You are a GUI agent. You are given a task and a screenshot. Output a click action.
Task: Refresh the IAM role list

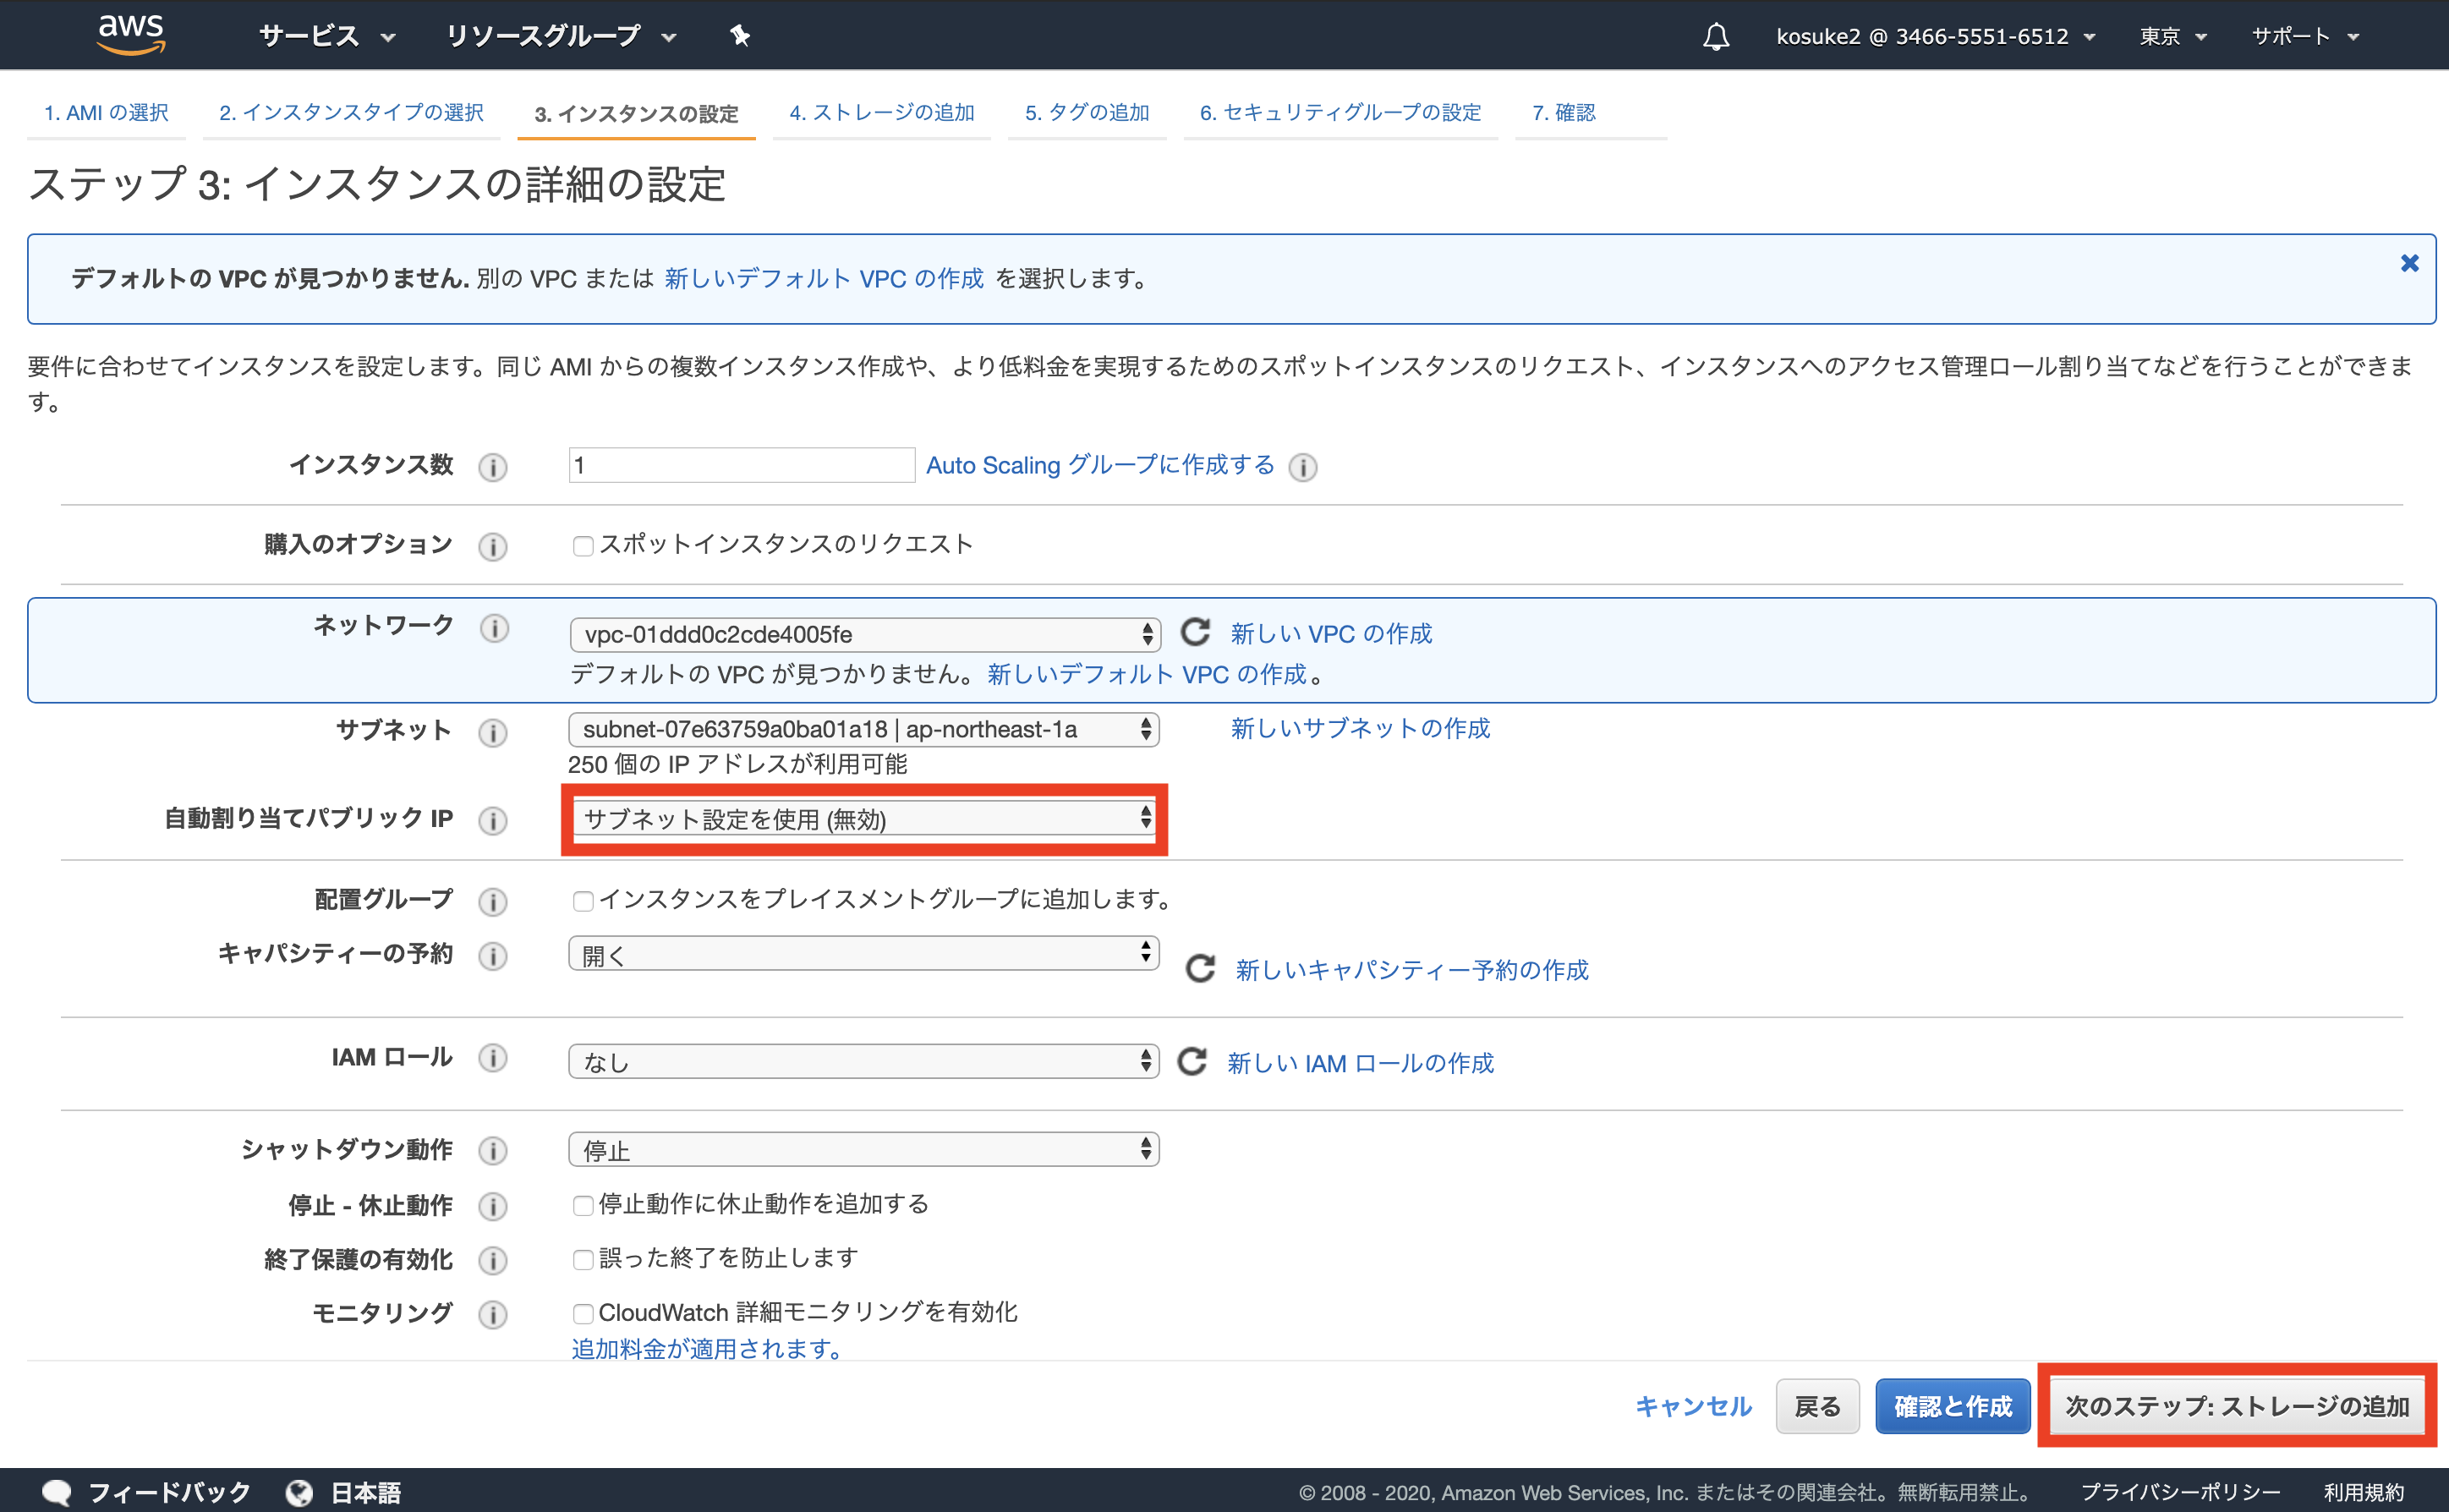[1192, 1061]
